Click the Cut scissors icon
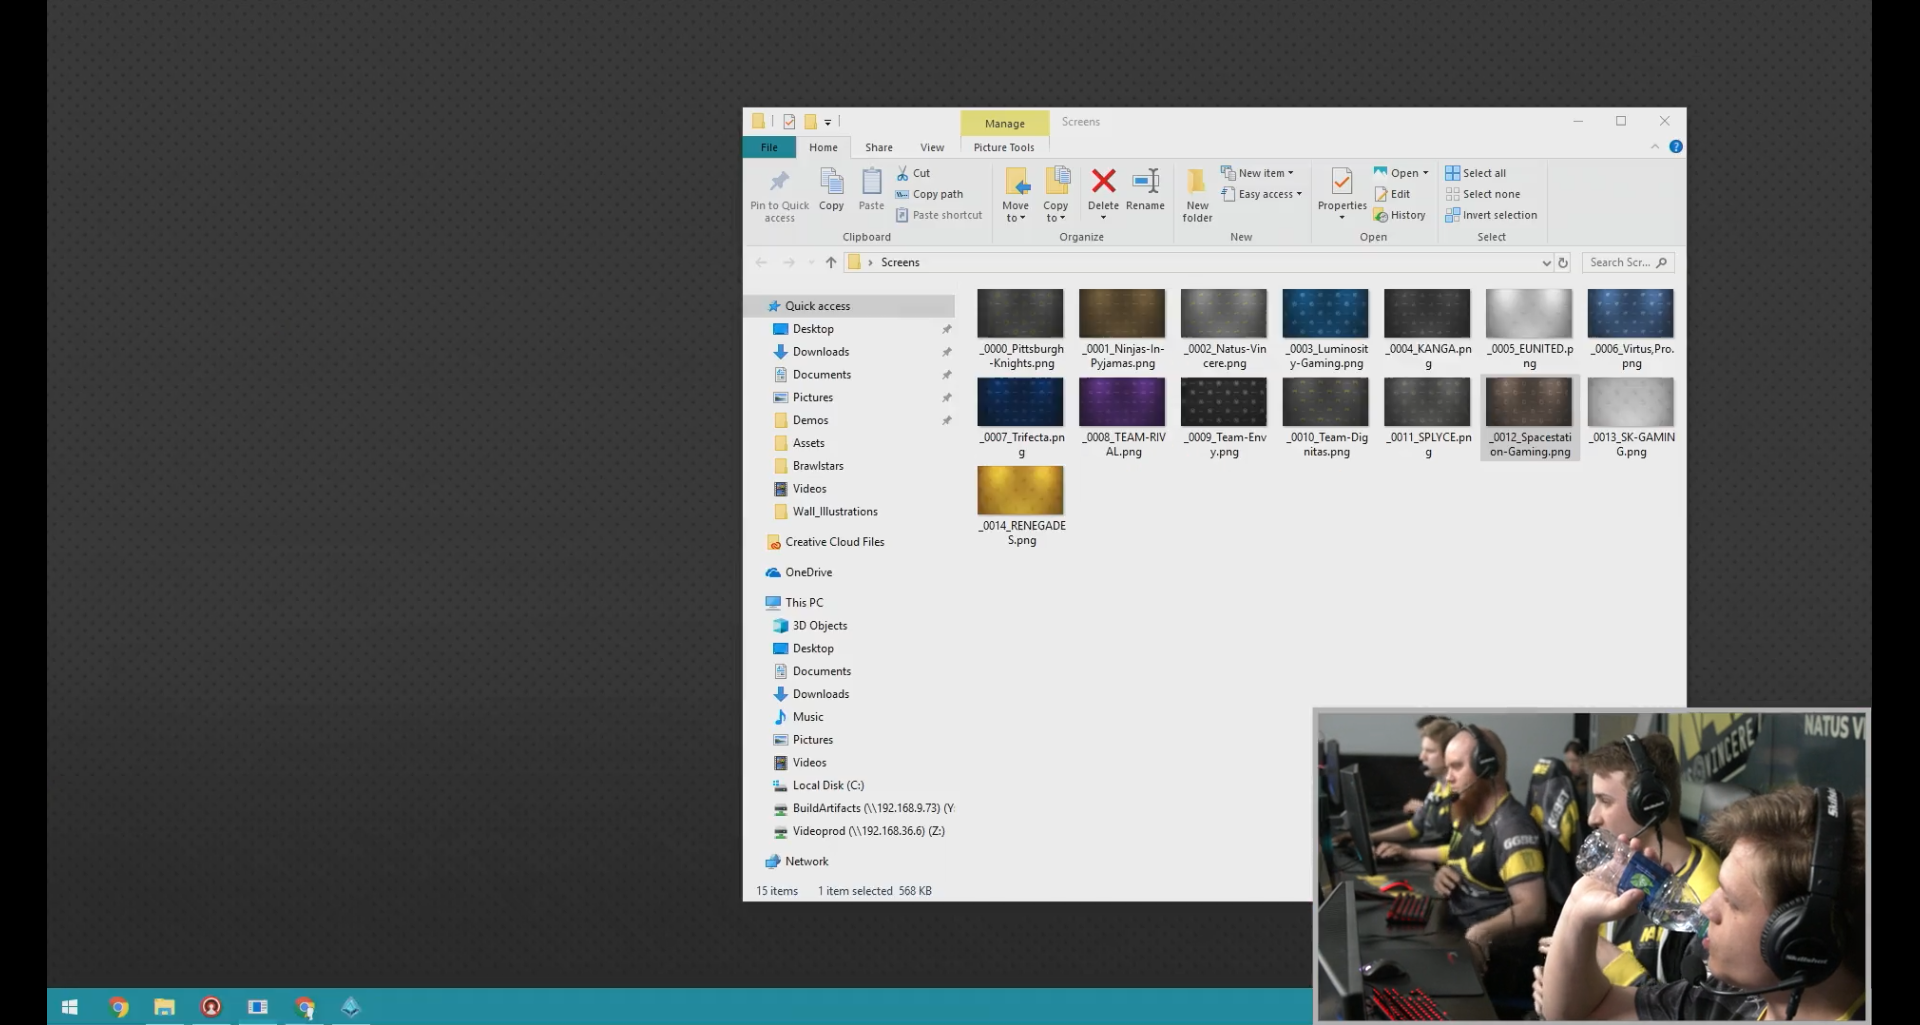1920x1025 pixels. coord(903,173)
